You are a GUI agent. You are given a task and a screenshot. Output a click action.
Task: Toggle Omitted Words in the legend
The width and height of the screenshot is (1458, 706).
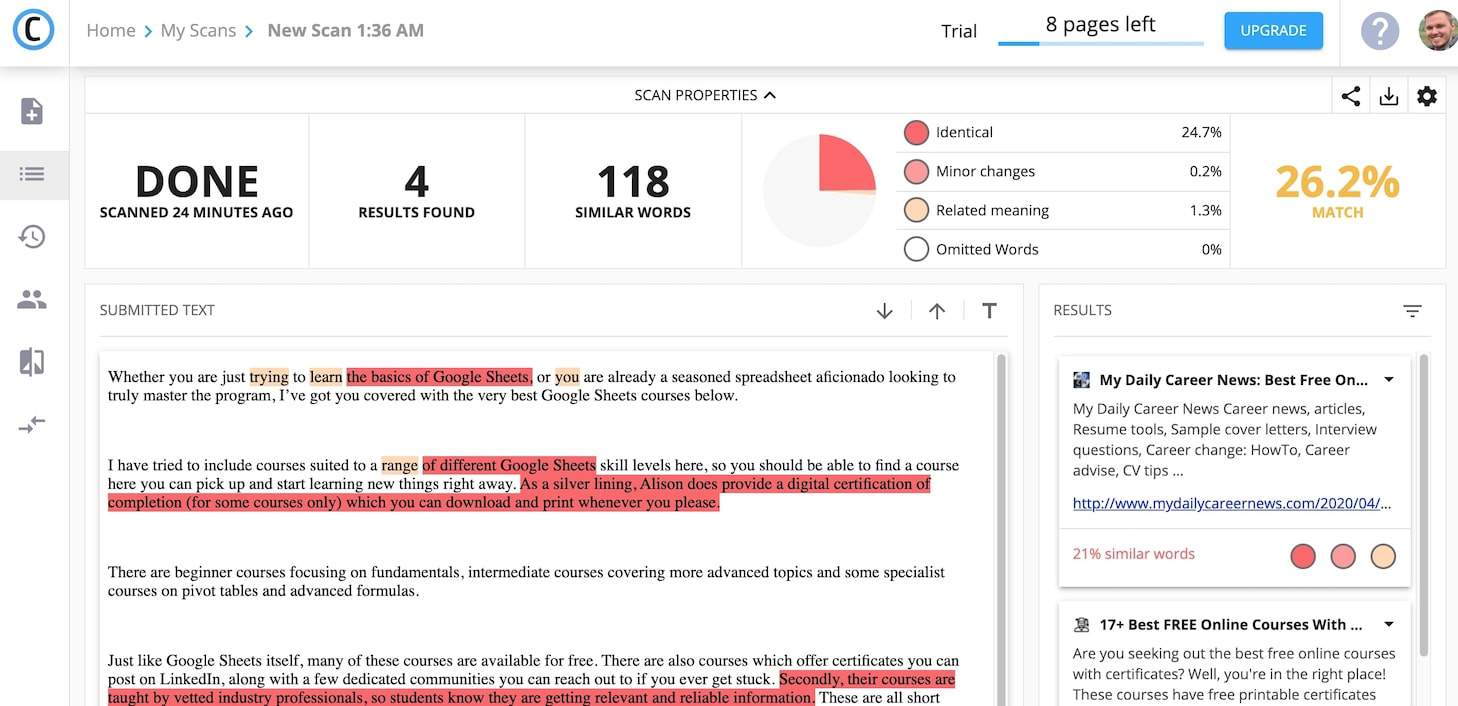coord(916,250)
